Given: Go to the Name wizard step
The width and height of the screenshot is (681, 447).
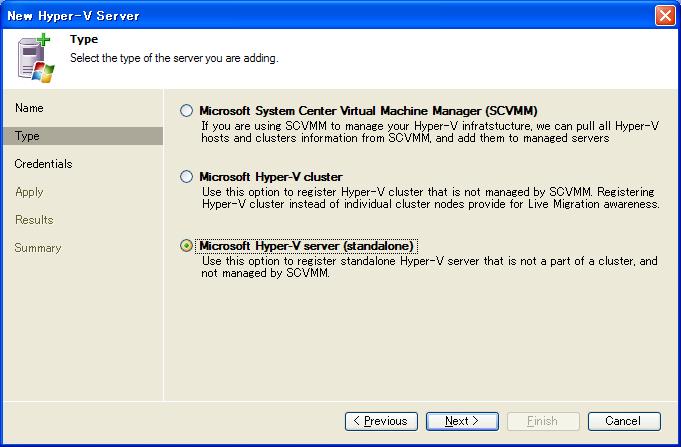Looking at the screenshot, I should (x=29, y=108).
